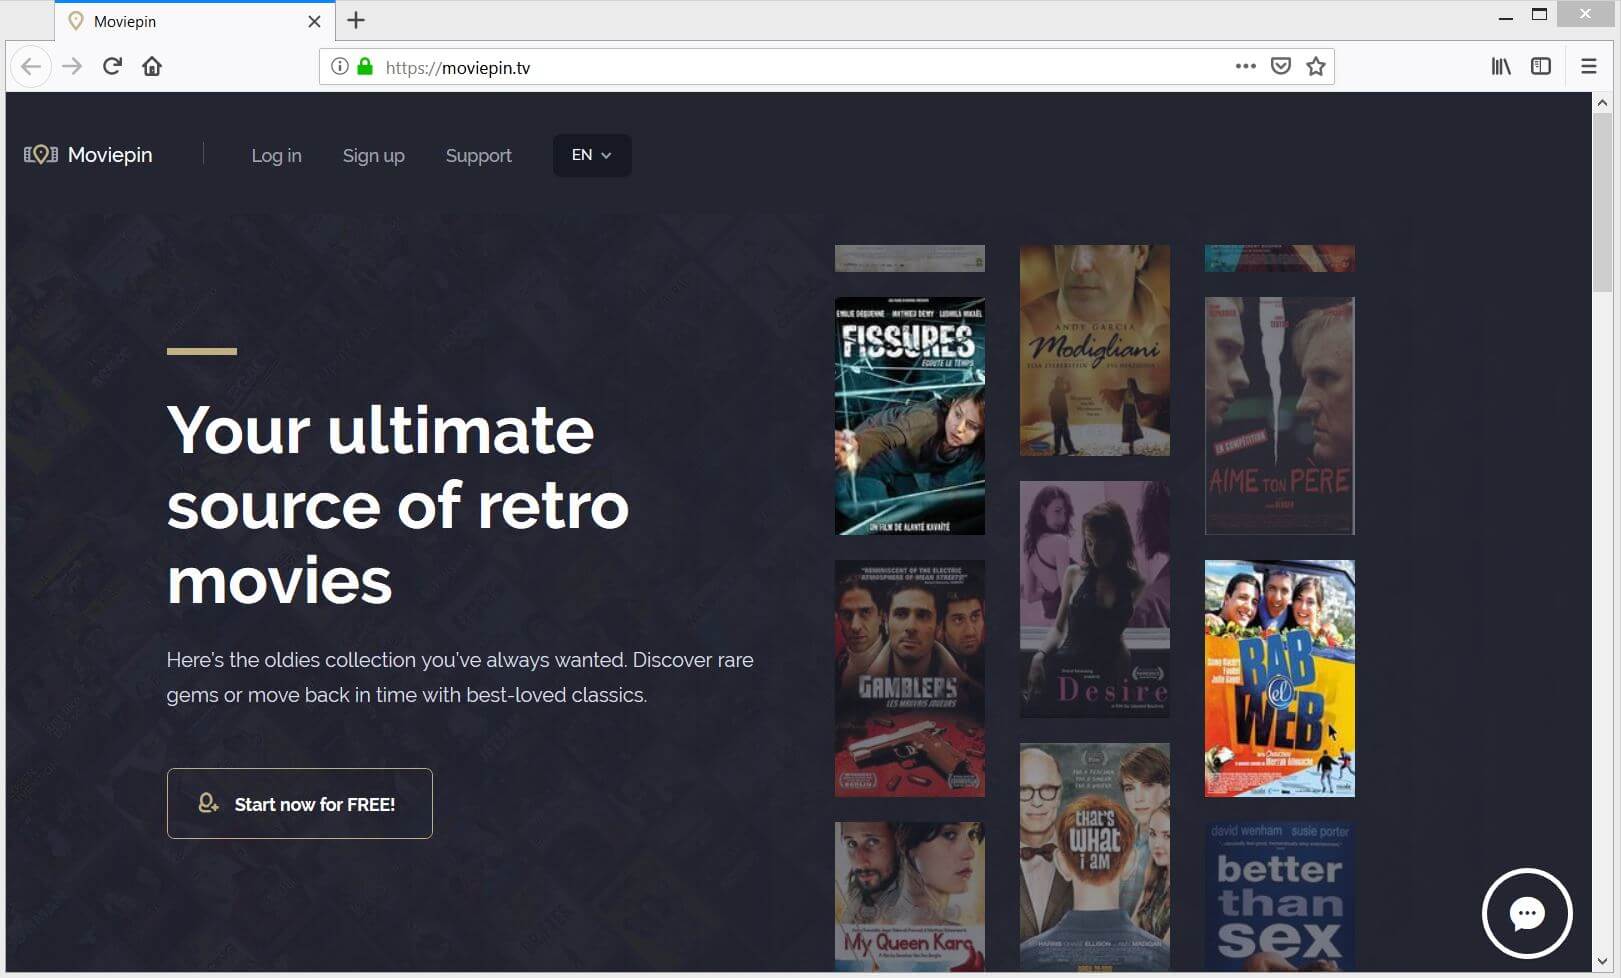Open the That's What I Am poster

(x=1095, y=857)
